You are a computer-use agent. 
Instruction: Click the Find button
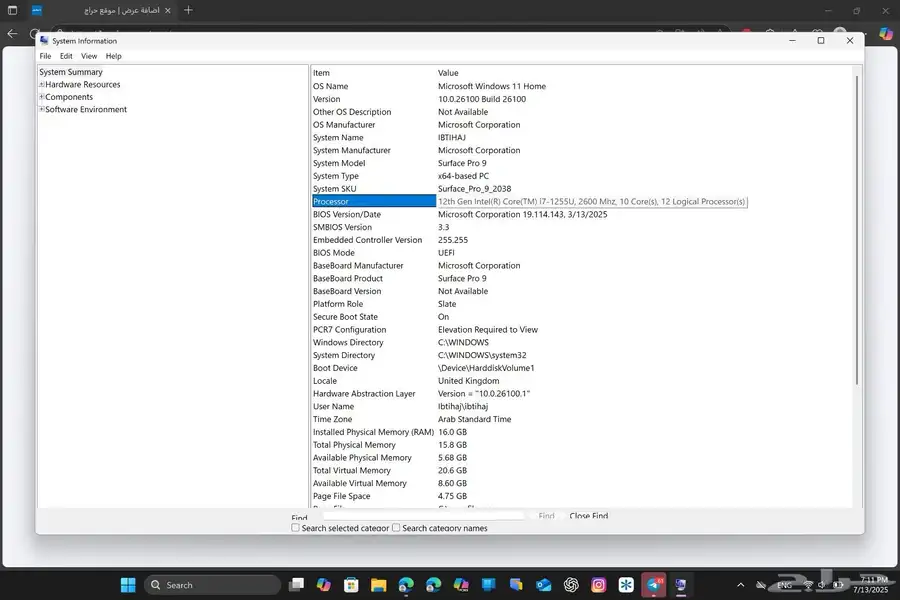546,516
